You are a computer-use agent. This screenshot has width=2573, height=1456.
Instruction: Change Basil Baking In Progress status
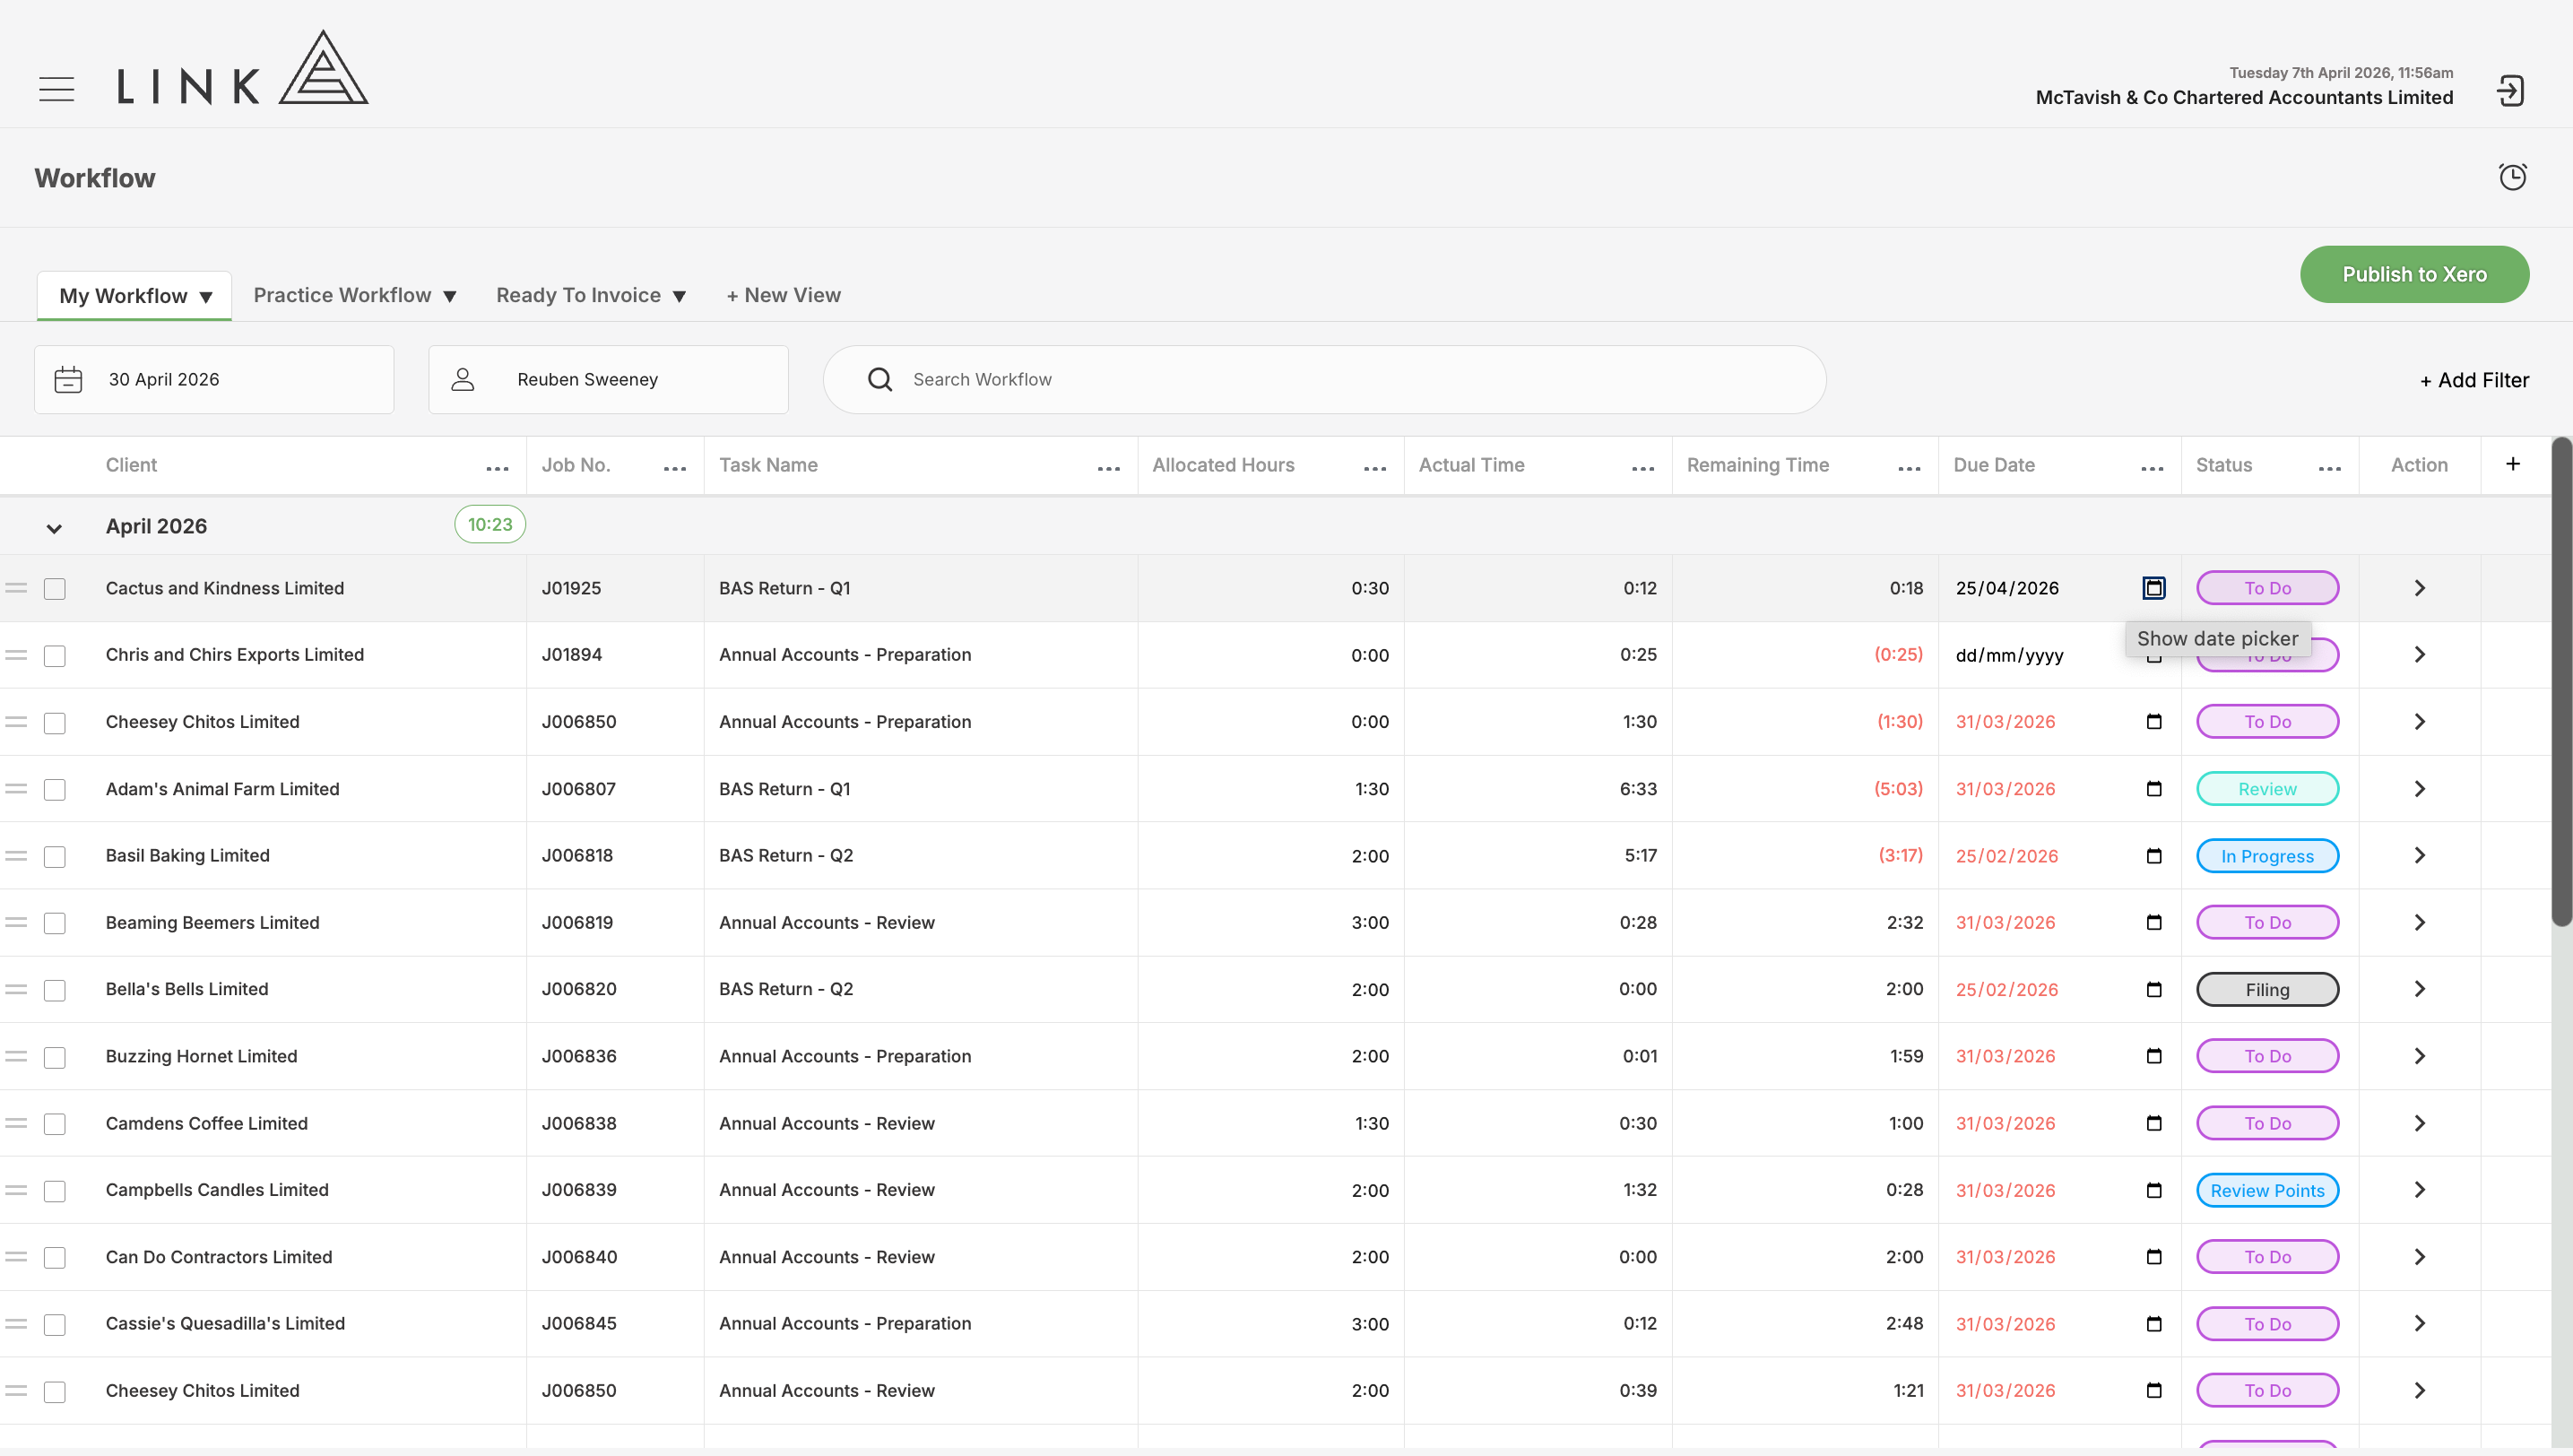2267,856
